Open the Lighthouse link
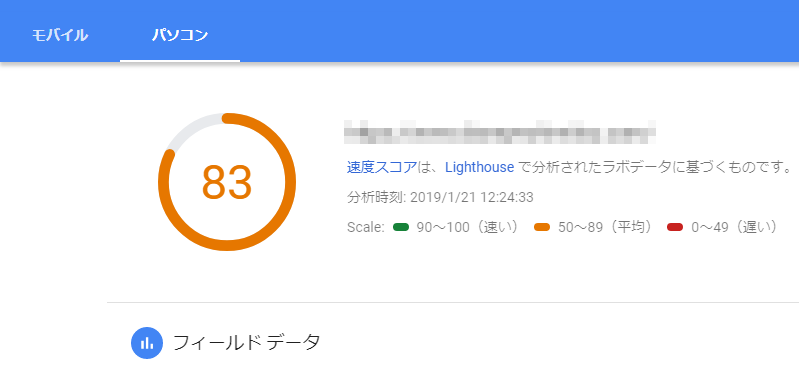 (x=480, y=167)
